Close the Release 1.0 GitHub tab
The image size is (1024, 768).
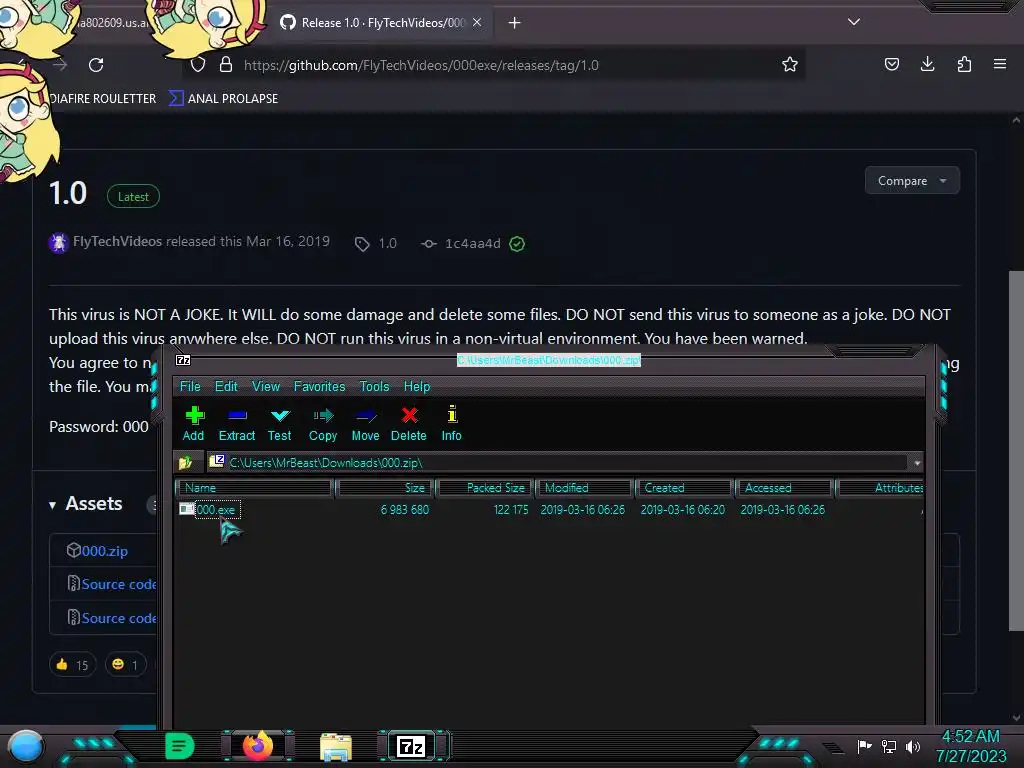click(477, 22)
